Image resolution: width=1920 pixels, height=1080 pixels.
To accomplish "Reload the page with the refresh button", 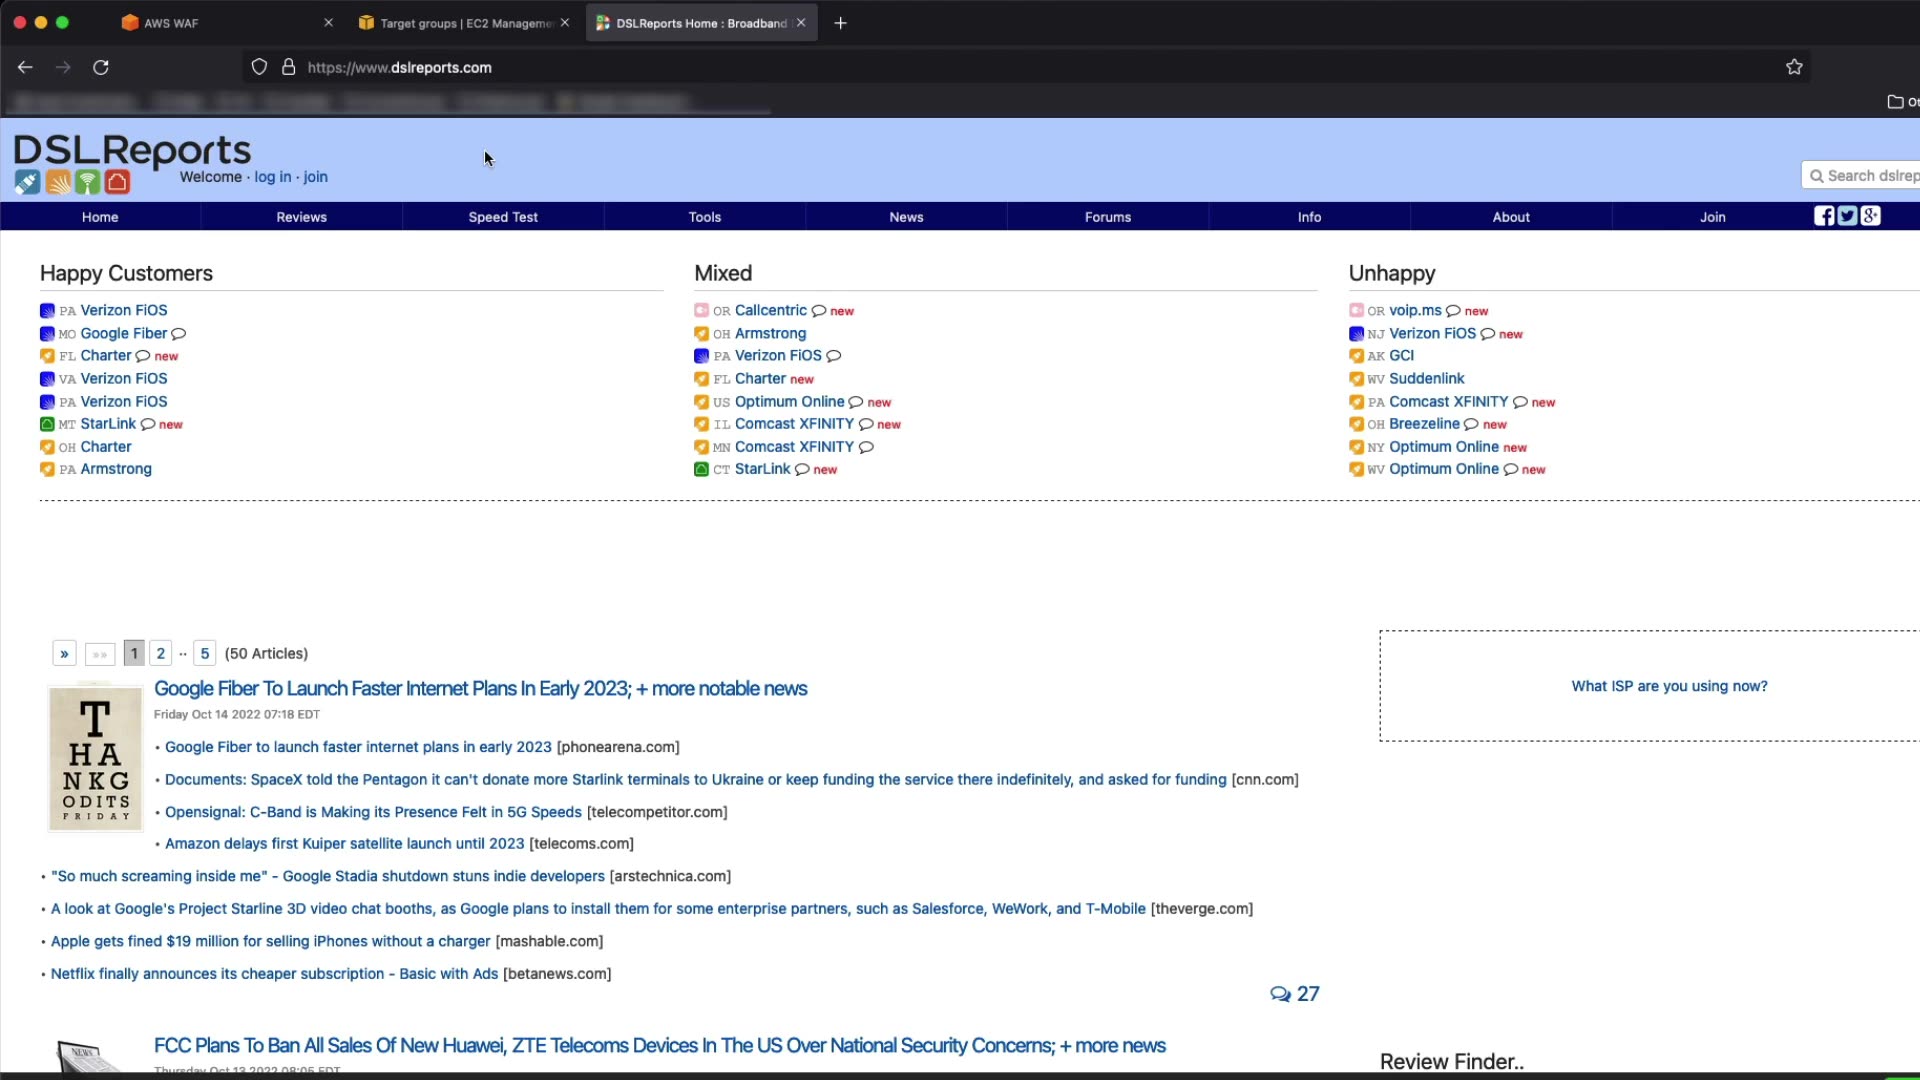I will pos(101,67).
